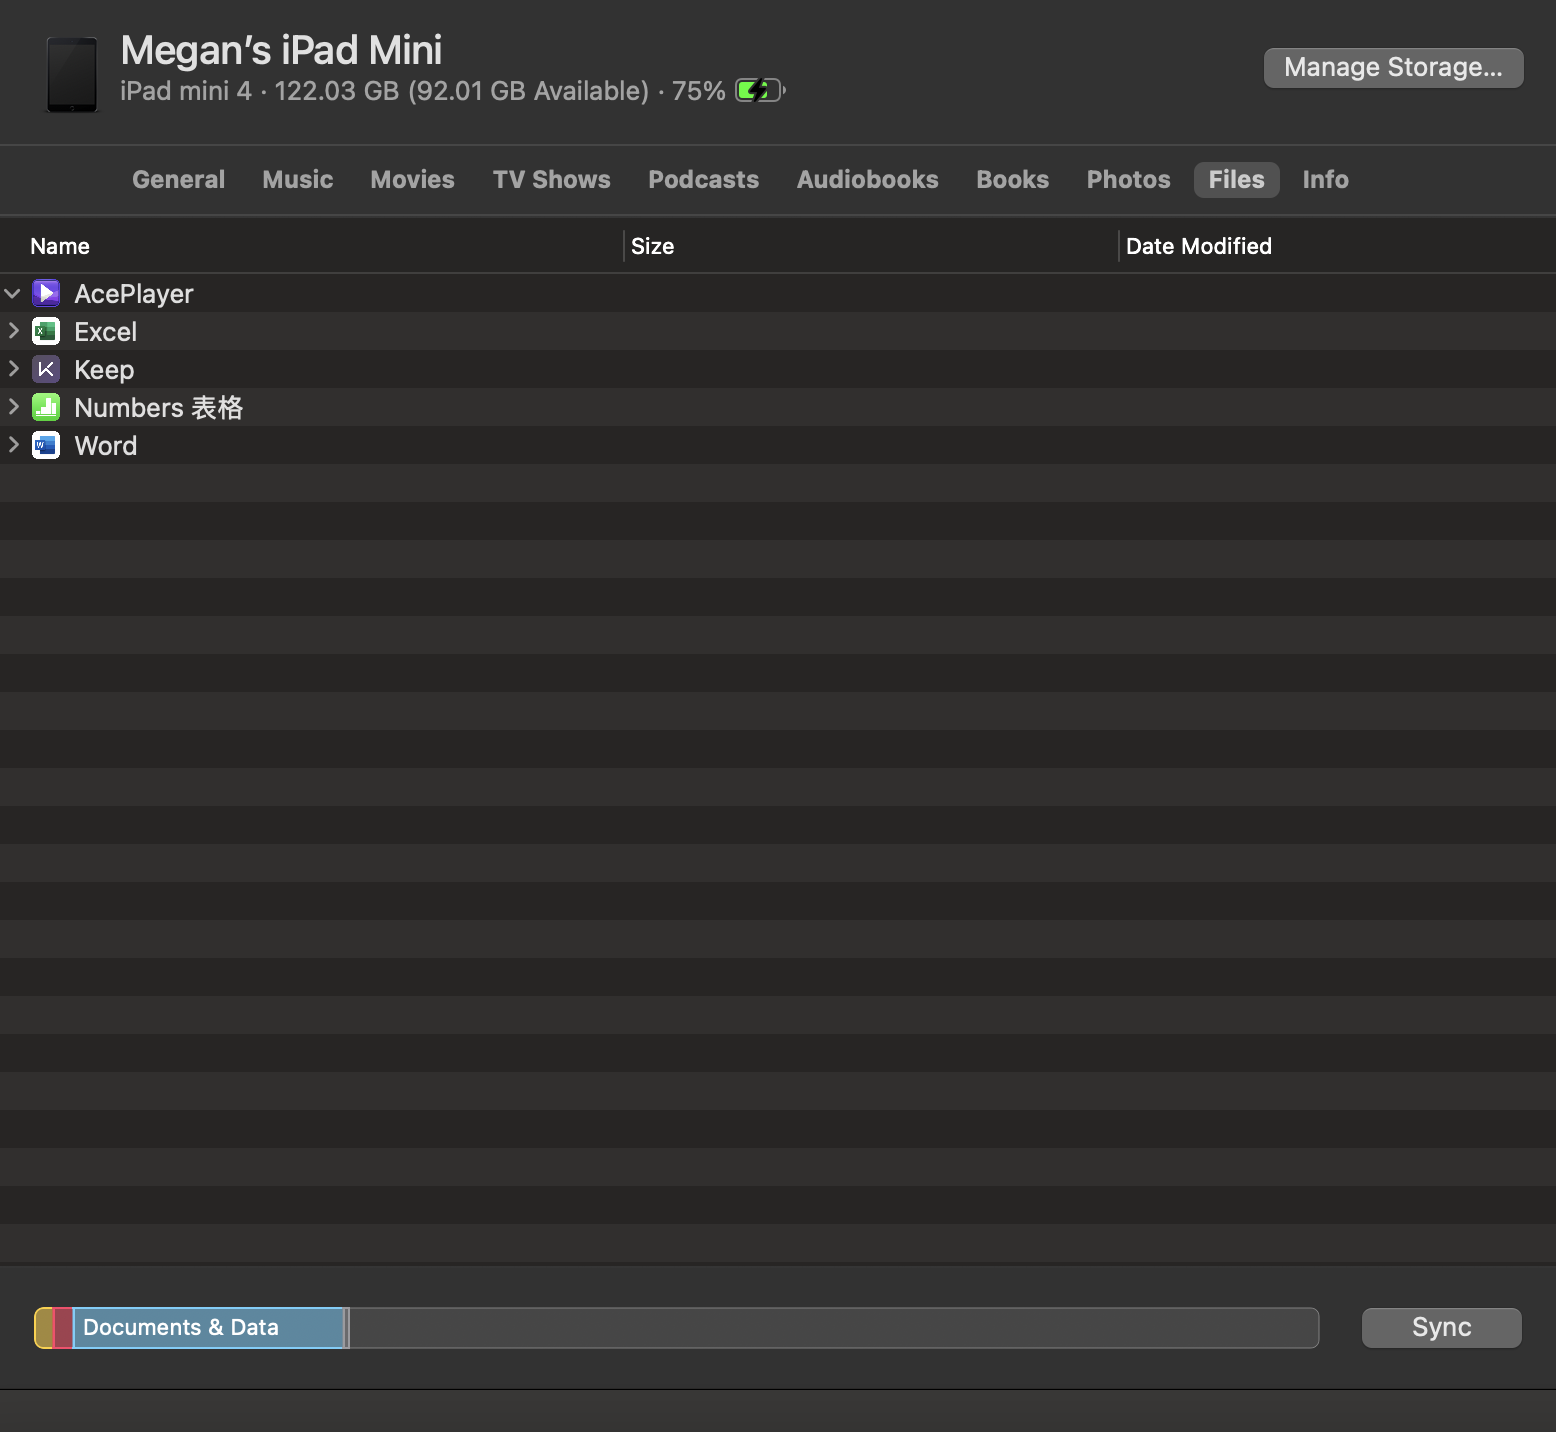The width and height of the screenshot is (1556, 1432).
Task: Go to the Podcasts tab
Action: tap(703, 180)
